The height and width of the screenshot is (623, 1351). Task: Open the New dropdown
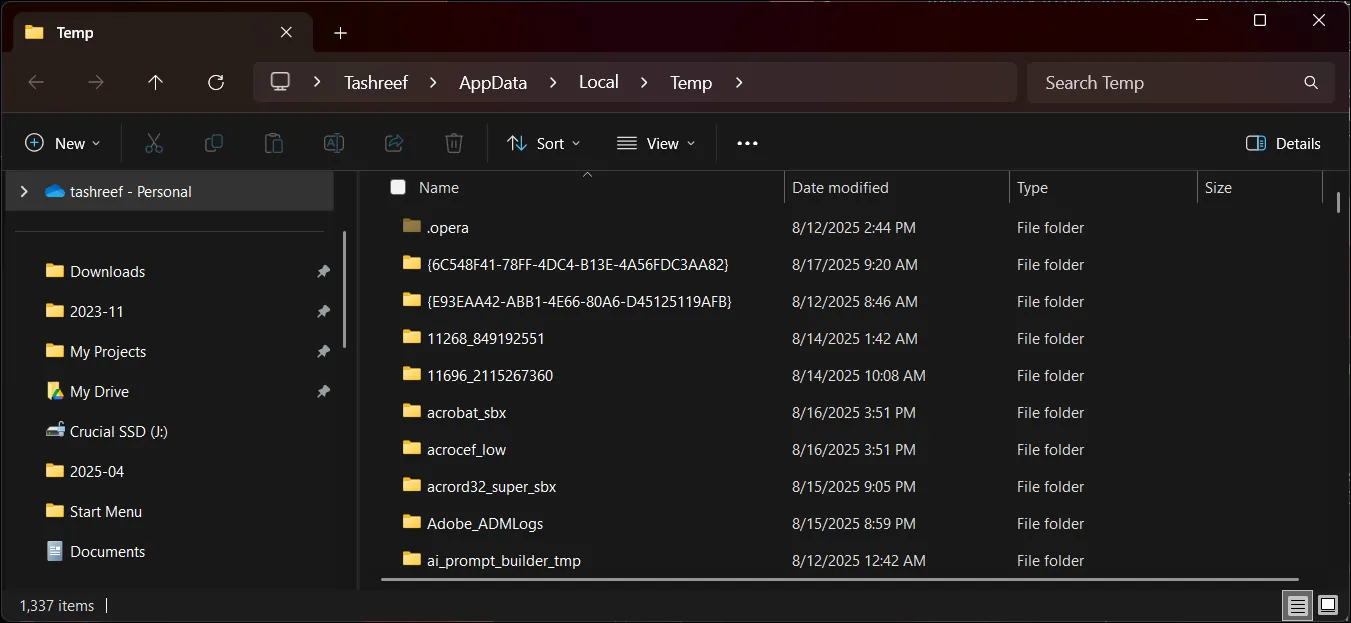click(x=63, y=143)
